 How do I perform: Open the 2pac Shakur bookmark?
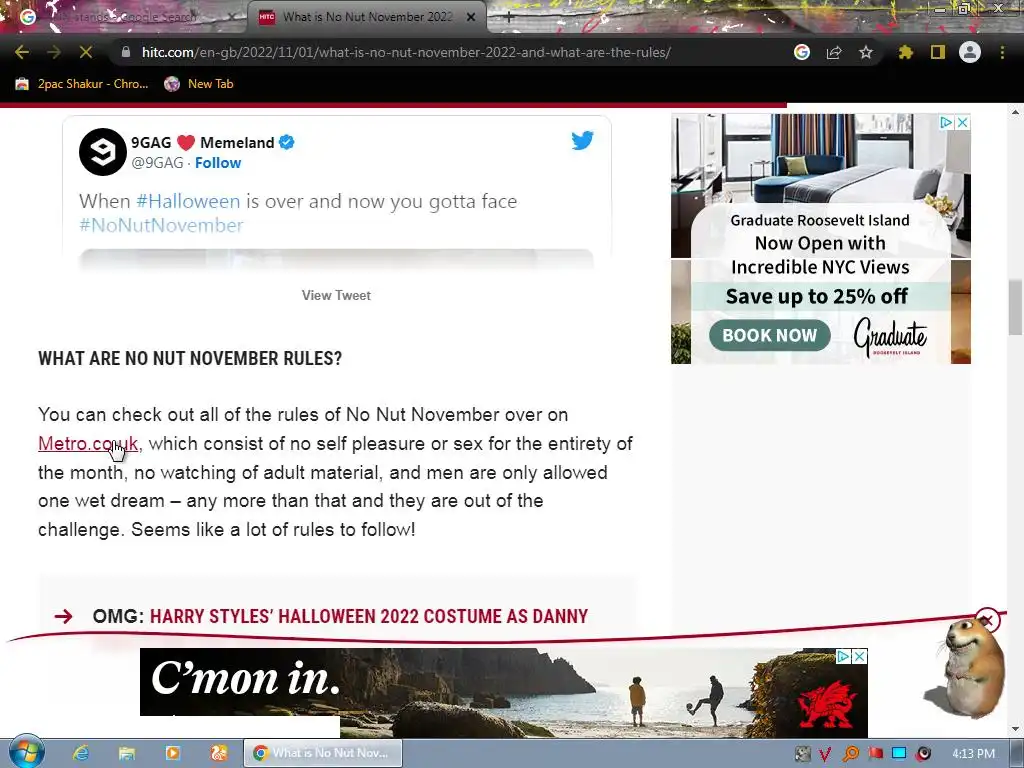82,84
